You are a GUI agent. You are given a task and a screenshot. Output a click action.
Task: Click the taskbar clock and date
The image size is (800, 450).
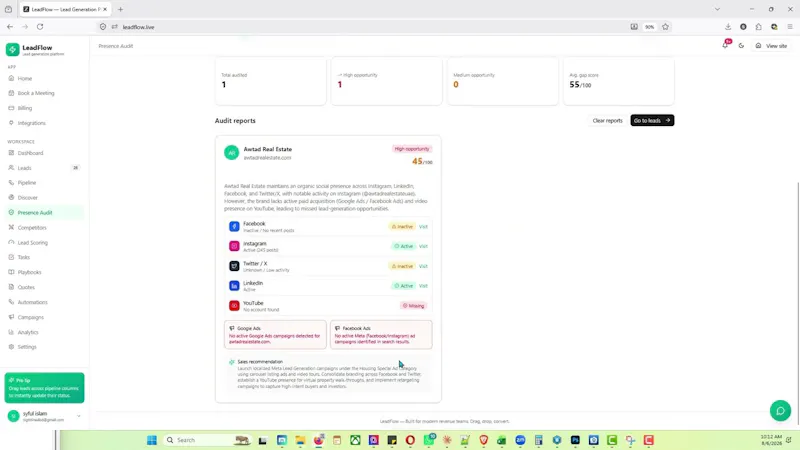tap(771, 440)
